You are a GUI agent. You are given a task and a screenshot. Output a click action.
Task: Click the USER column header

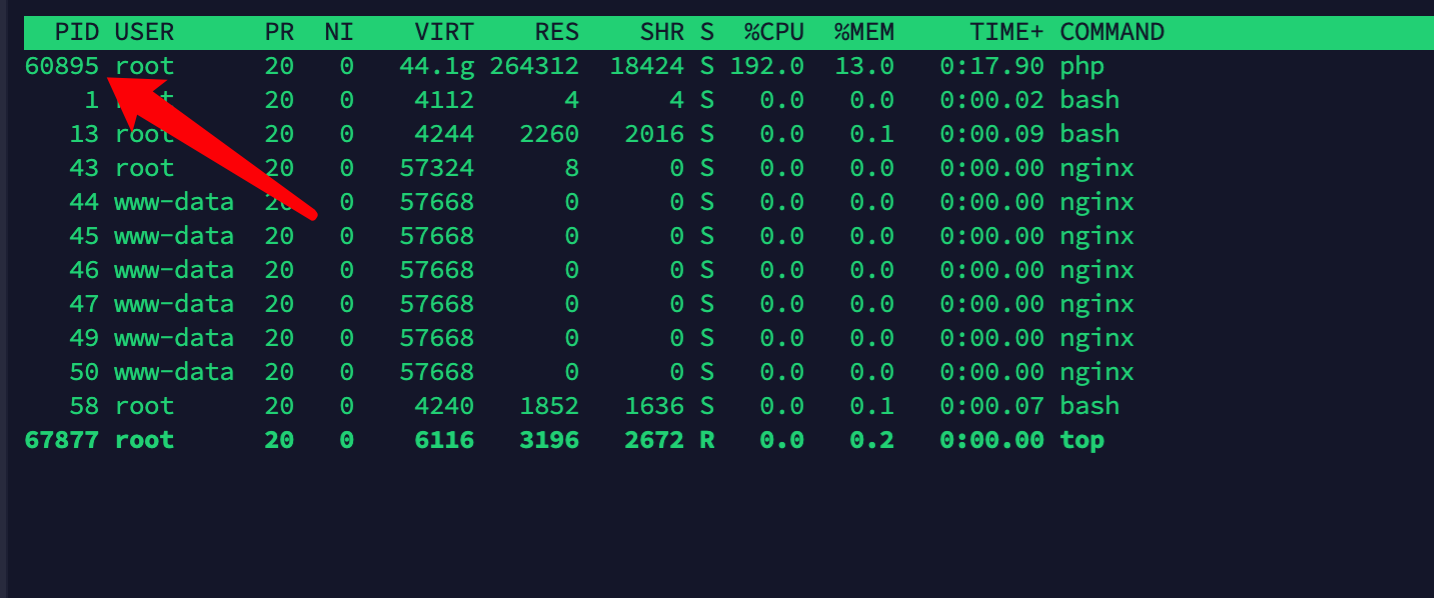coord(144,32)
